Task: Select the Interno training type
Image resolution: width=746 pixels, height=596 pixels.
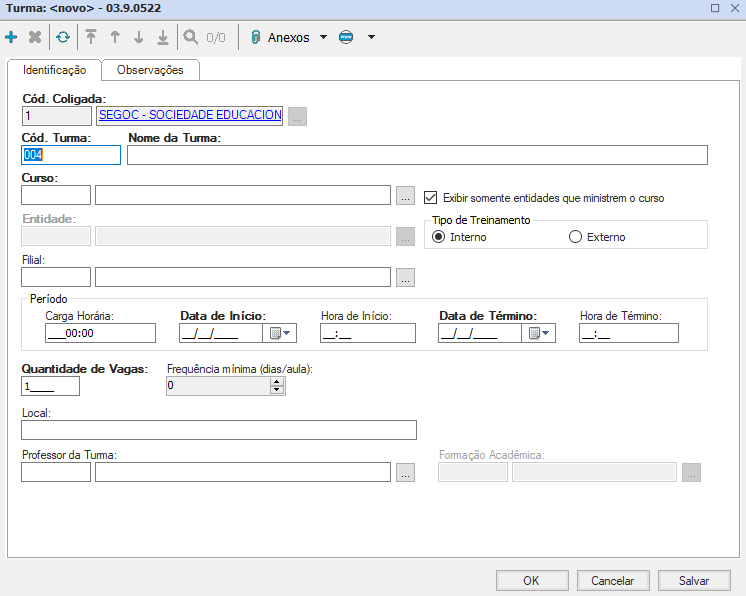Action: (x=439, y=237)
